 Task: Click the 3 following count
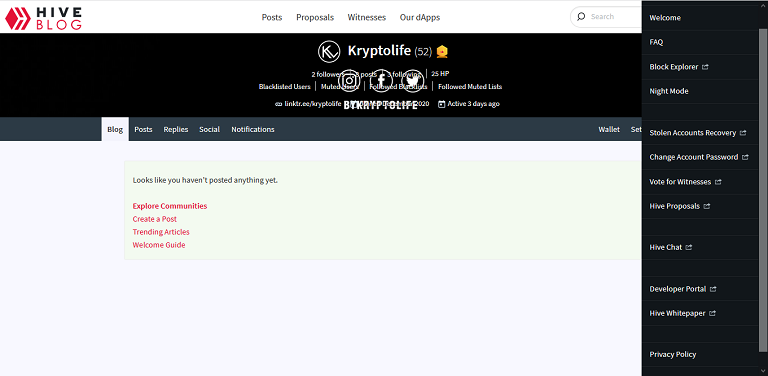pos(404,74)
